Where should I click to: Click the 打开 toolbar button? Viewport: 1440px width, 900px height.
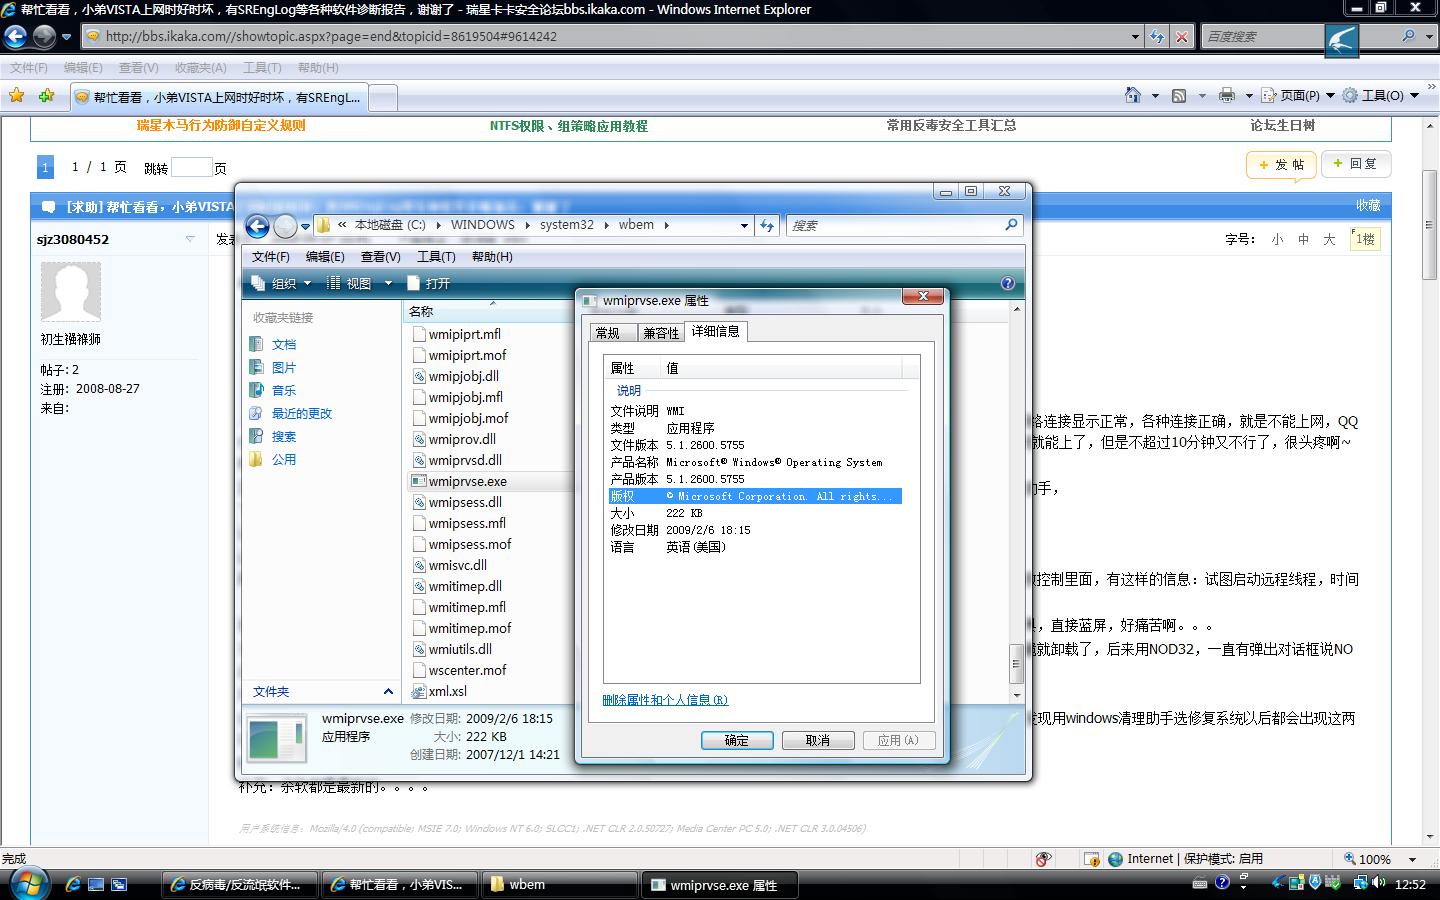428,283
